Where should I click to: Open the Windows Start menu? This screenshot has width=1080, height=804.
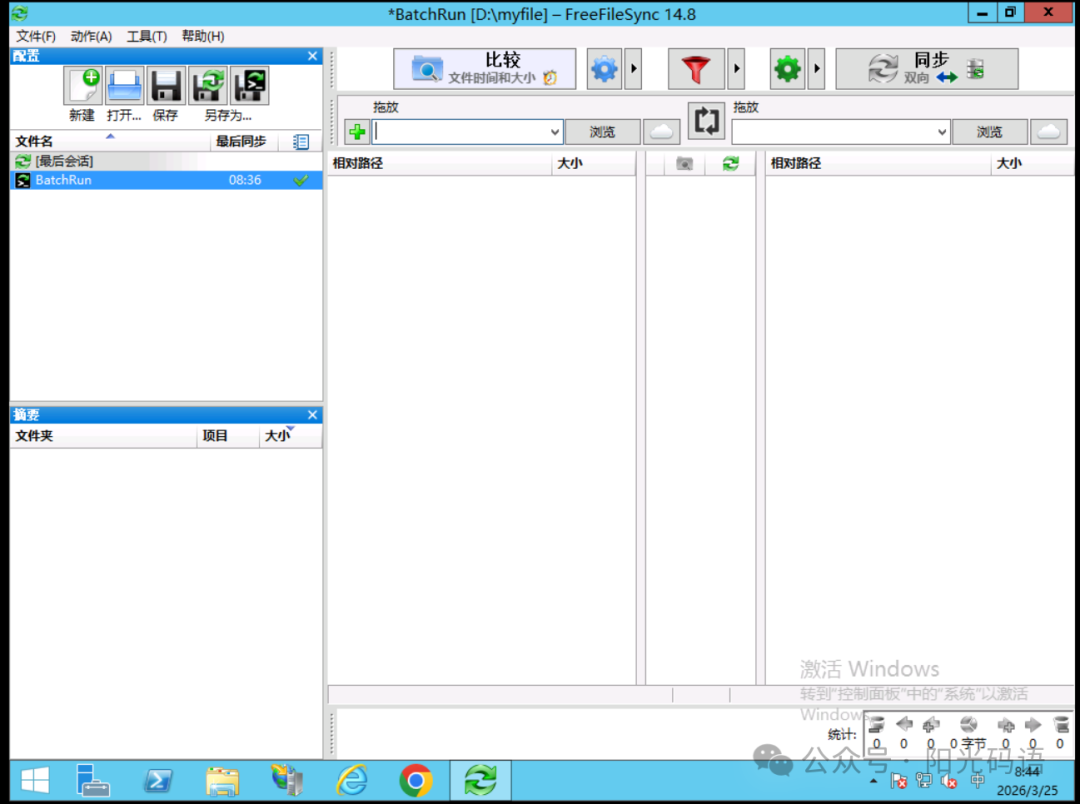(x=35, y=781)
